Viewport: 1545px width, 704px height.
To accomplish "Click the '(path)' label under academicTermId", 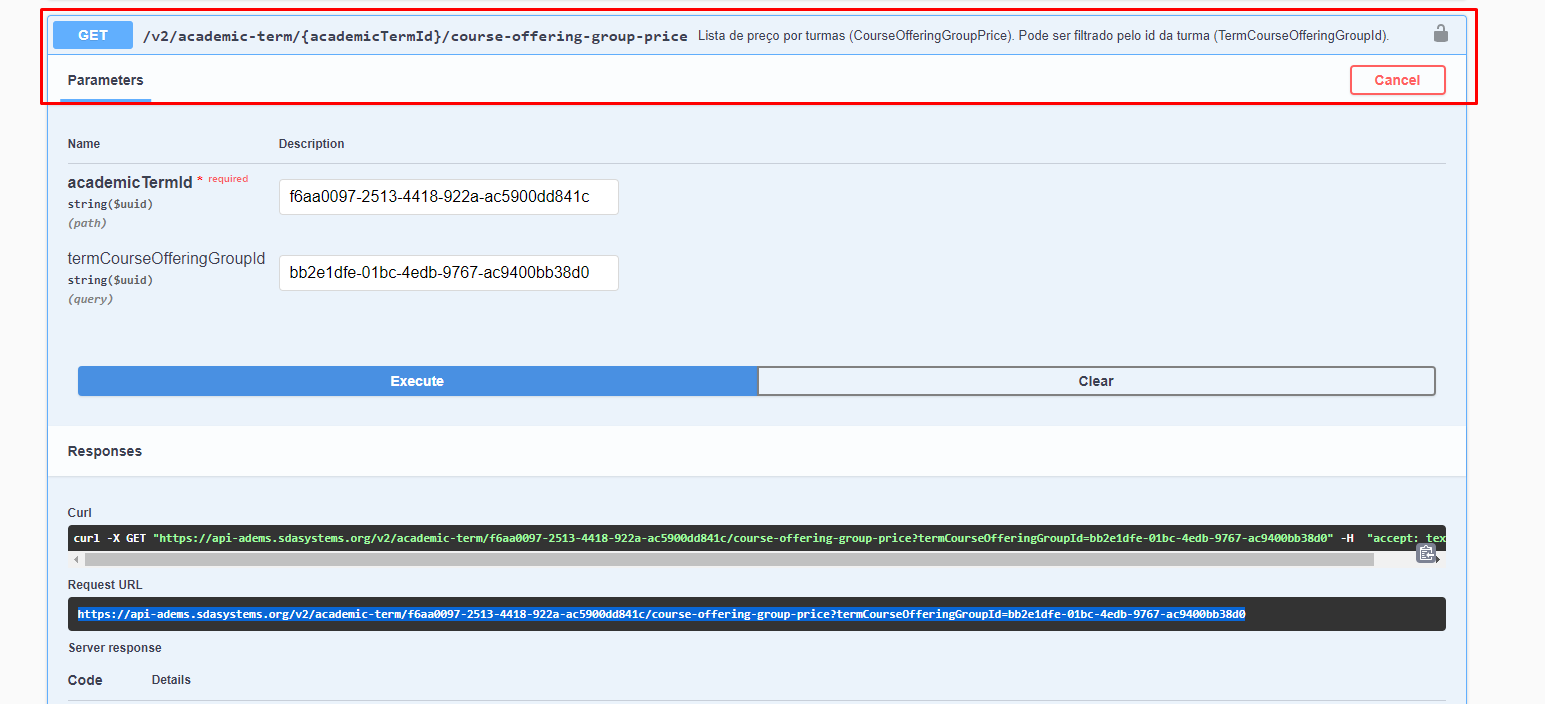I will pos(87,223).
